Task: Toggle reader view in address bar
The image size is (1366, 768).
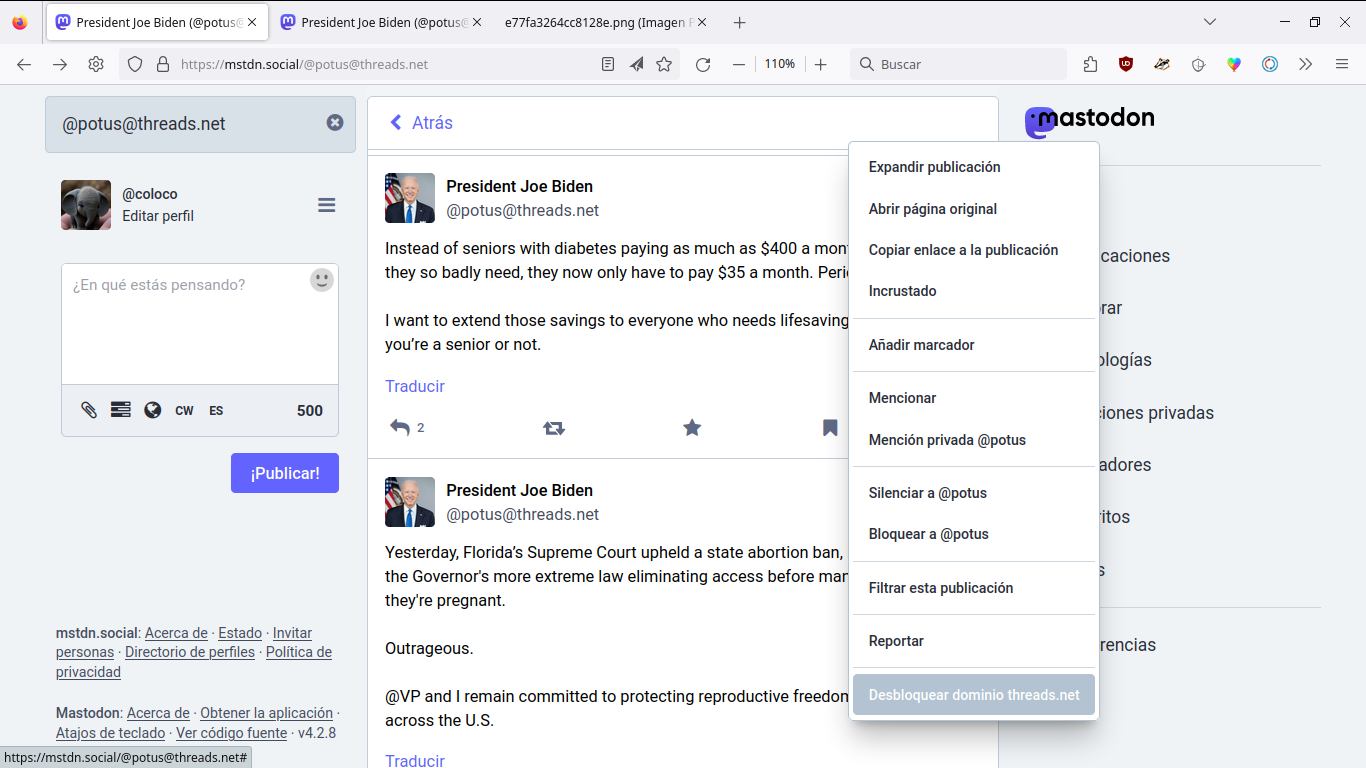Action: pos(608,64)
